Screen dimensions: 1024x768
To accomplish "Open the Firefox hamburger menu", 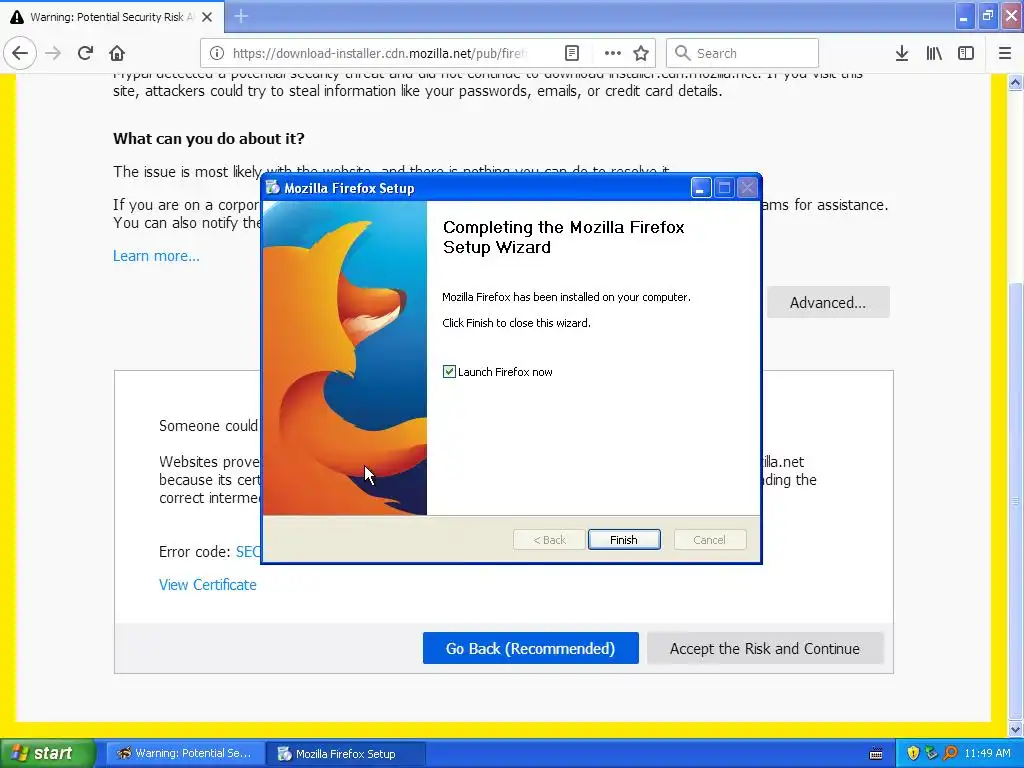I will pos(1005,53).
